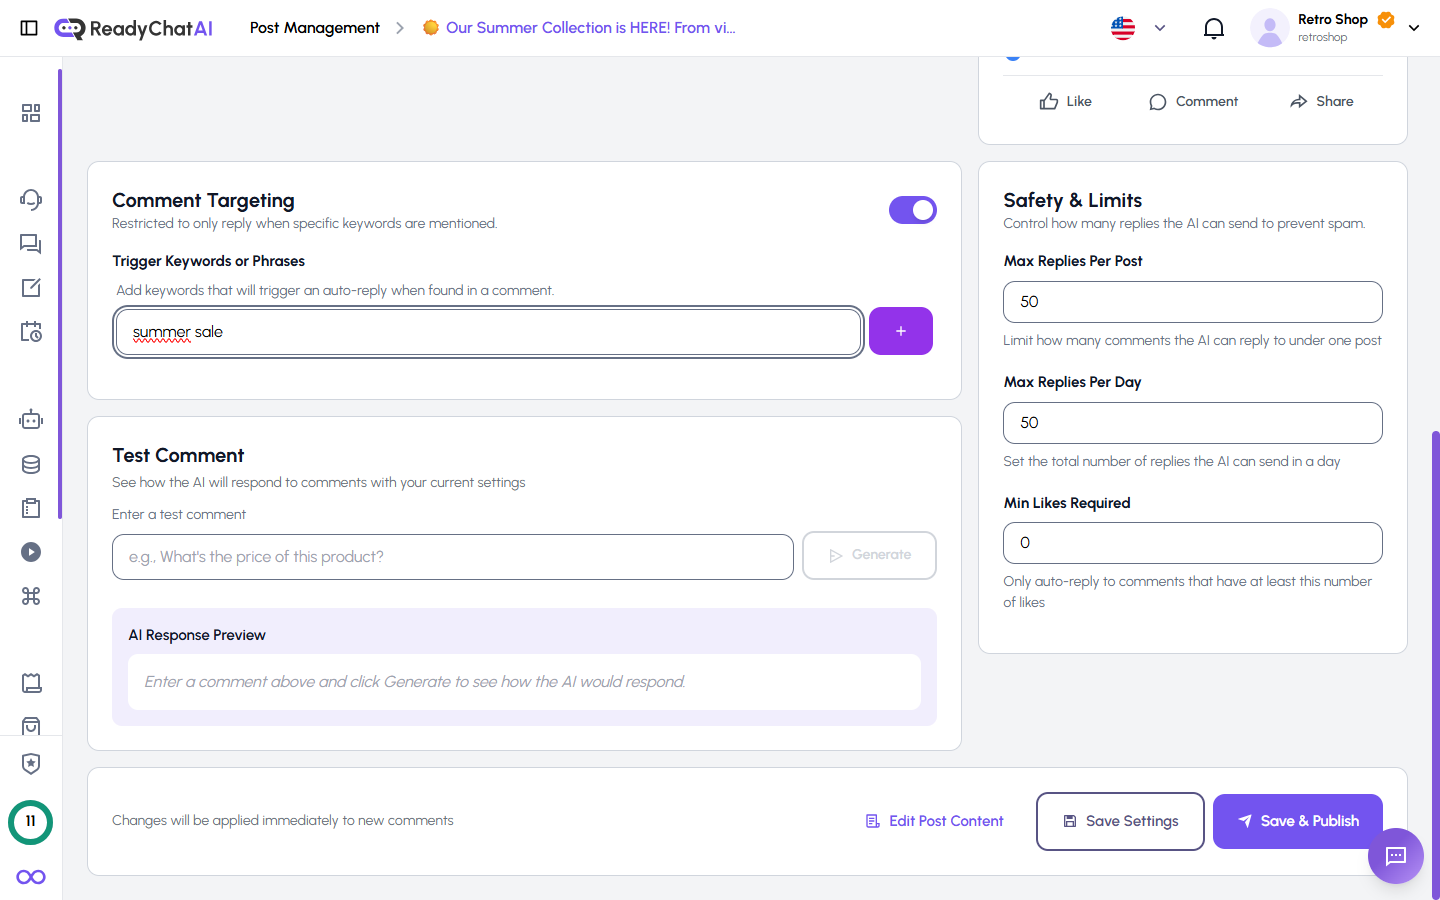Open the floating chat widget button
Viewport: 1440px width, 900px height.
click(x=1395, y=856)
